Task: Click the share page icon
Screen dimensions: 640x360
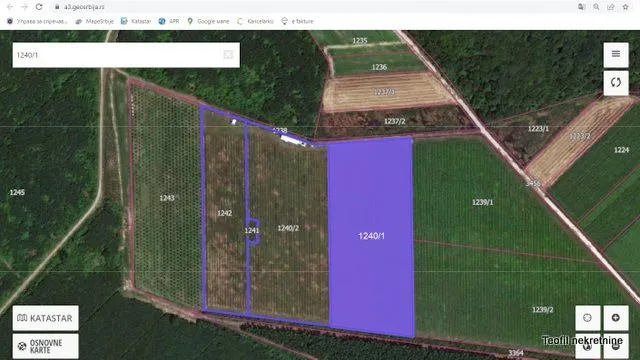Action: (x=611, y=7)
